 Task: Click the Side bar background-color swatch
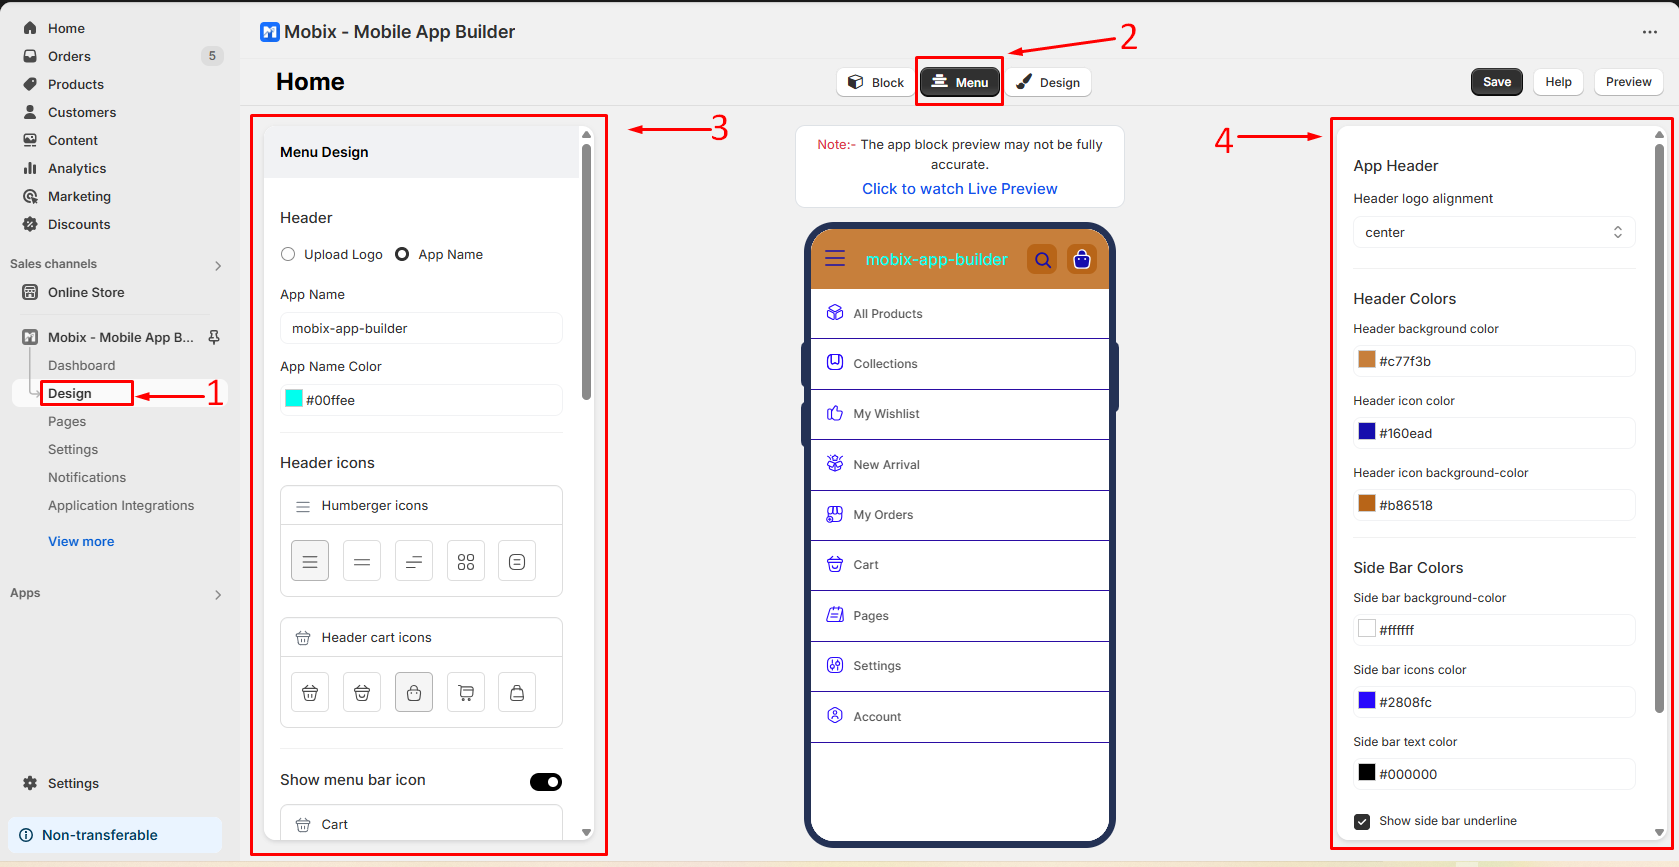pyautogui.click(x=1367, y=628)
